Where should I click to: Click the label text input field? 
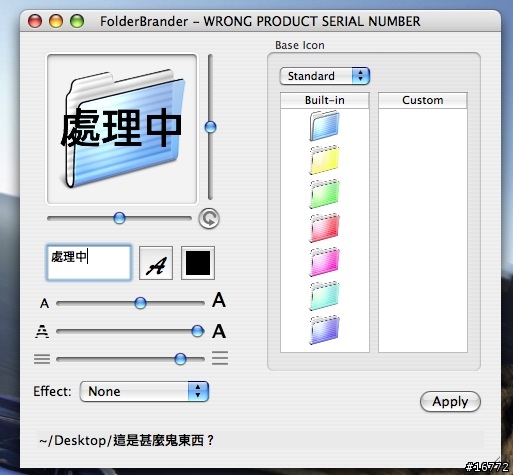coord(89,263)
